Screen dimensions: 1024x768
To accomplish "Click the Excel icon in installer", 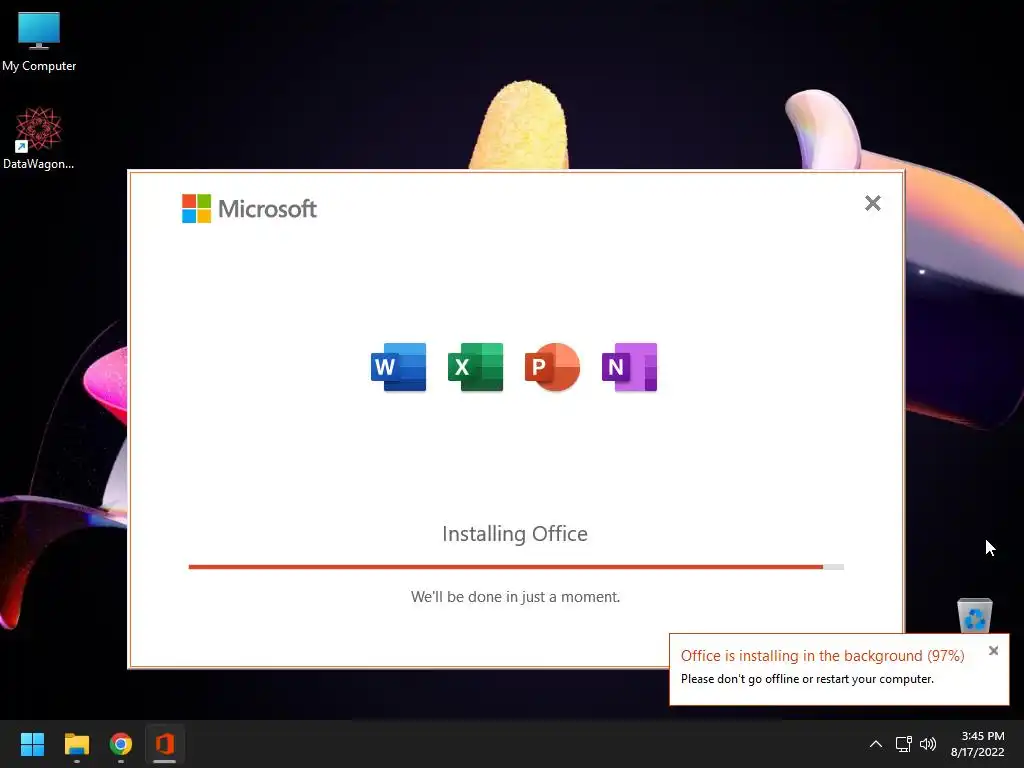I will (x=475, y=367).
